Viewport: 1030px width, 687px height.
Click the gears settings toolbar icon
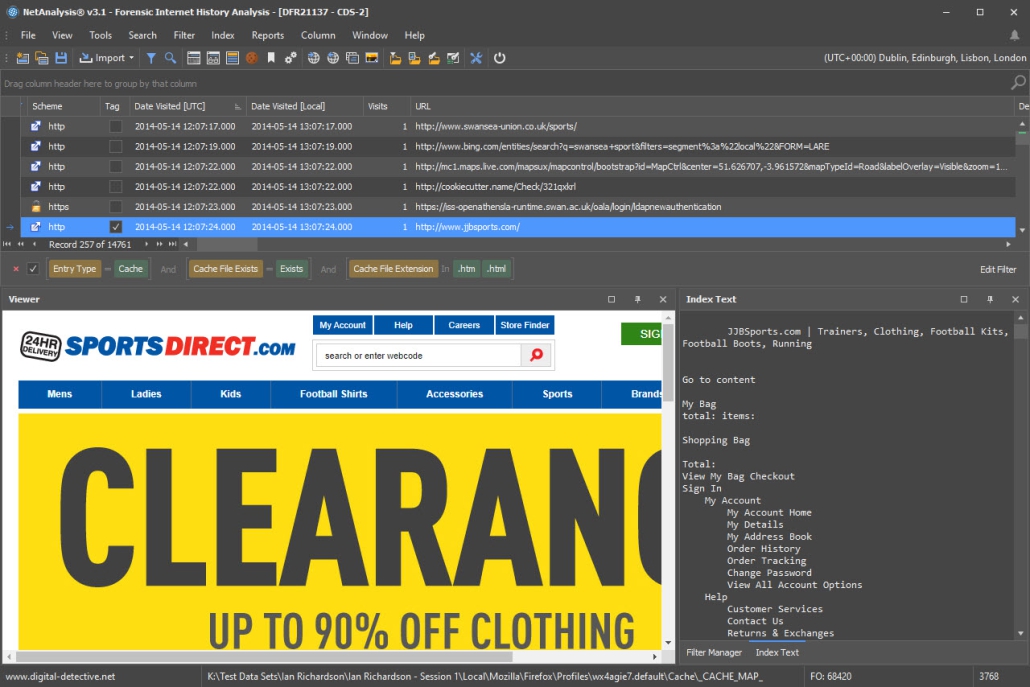click(290, 58)
